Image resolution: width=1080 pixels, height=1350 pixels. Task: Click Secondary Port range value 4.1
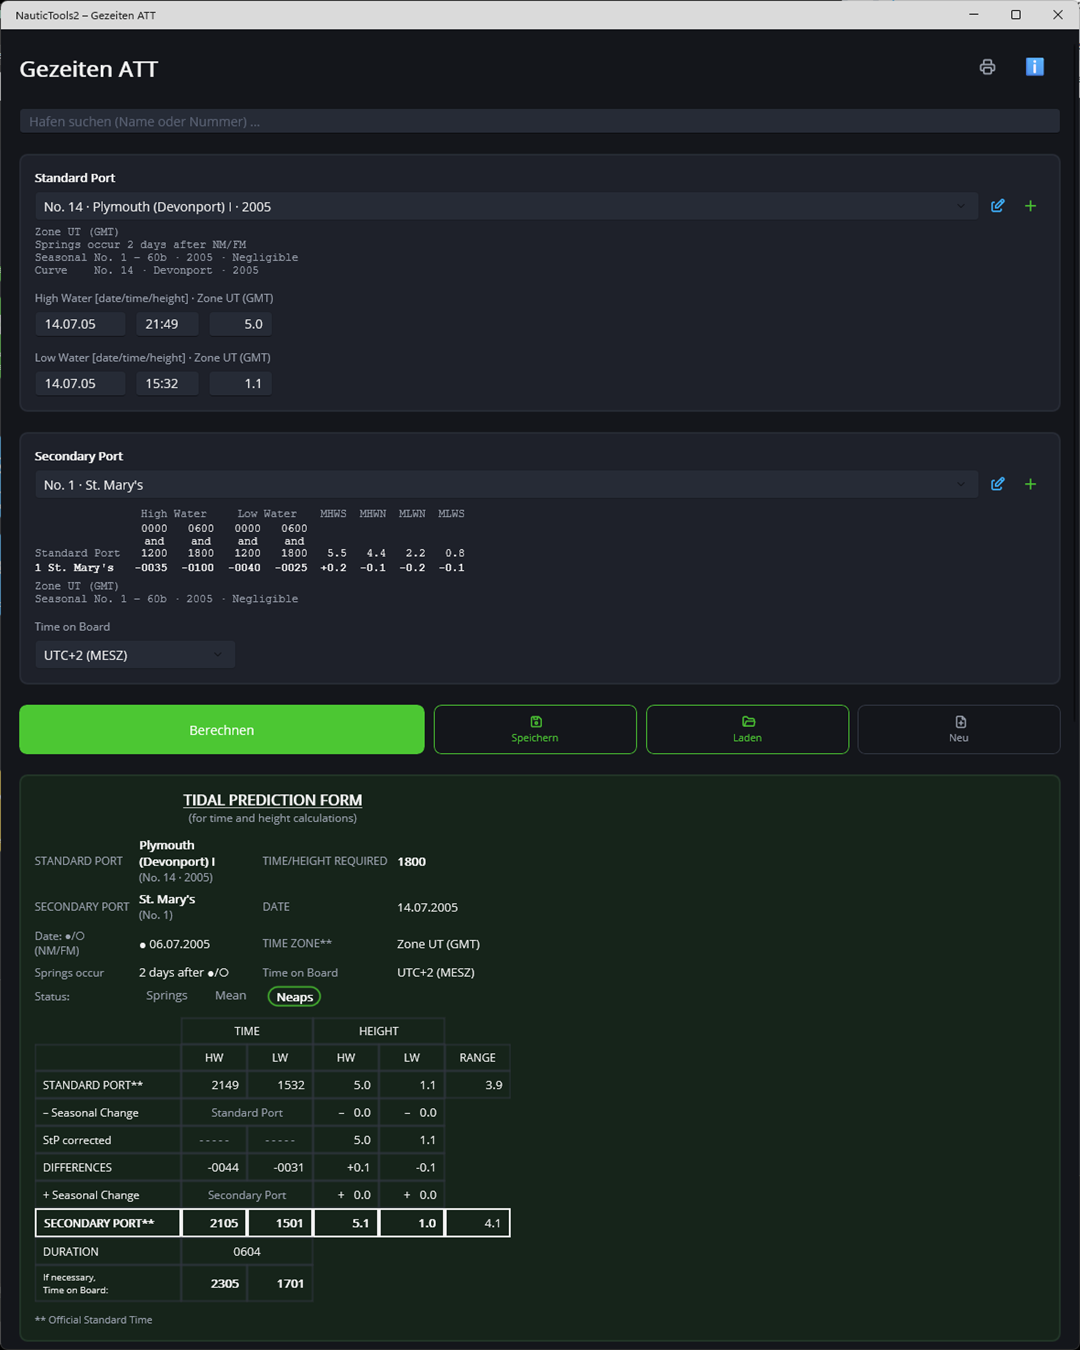coord(478,1223)
